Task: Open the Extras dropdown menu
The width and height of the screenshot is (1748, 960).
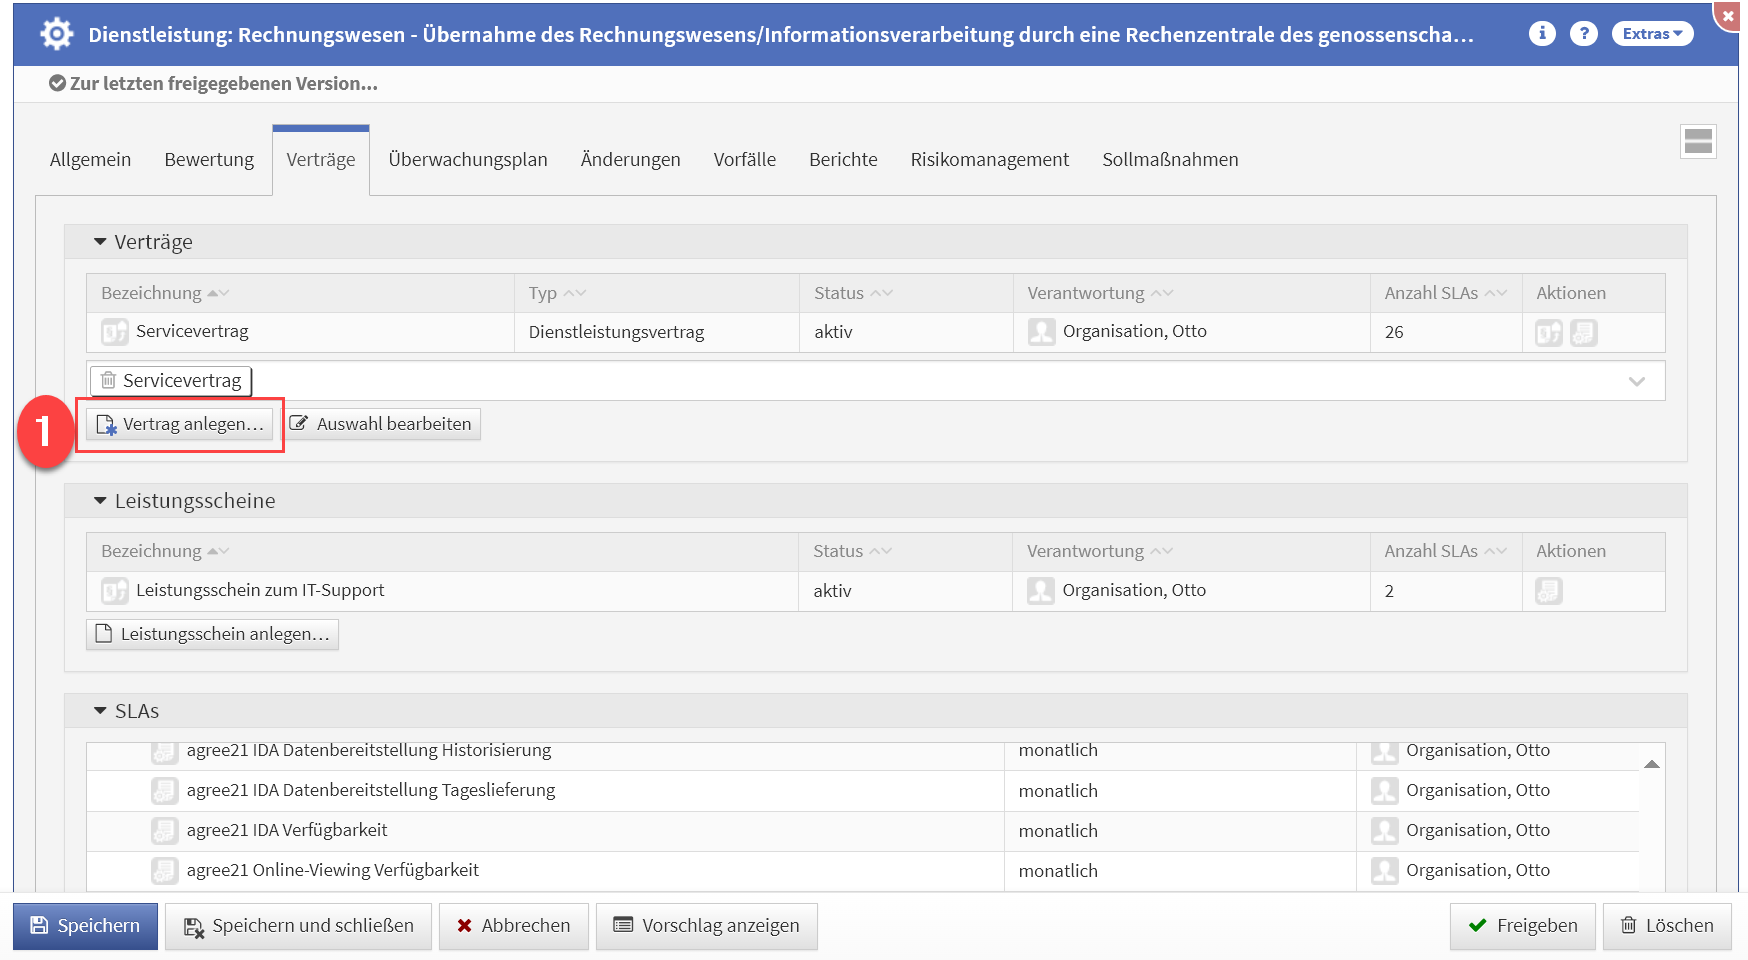Action: pos(1651,33)
